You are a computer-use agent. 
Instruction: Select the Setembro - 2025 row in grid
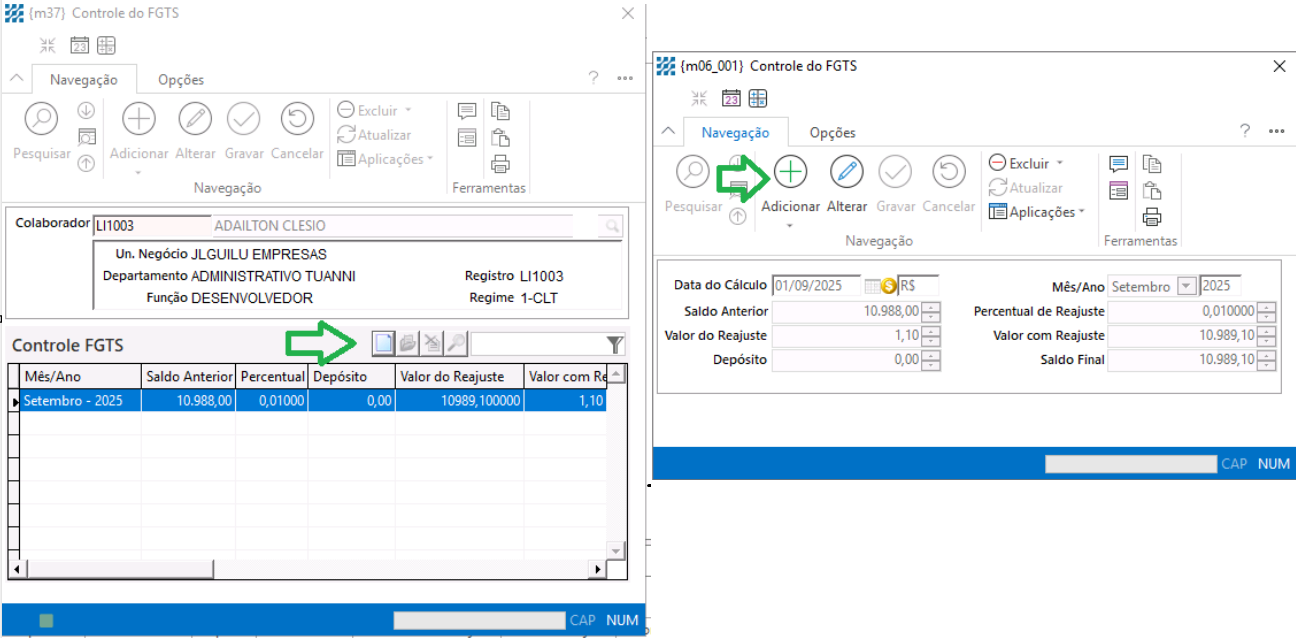click(x=80, y=401)
